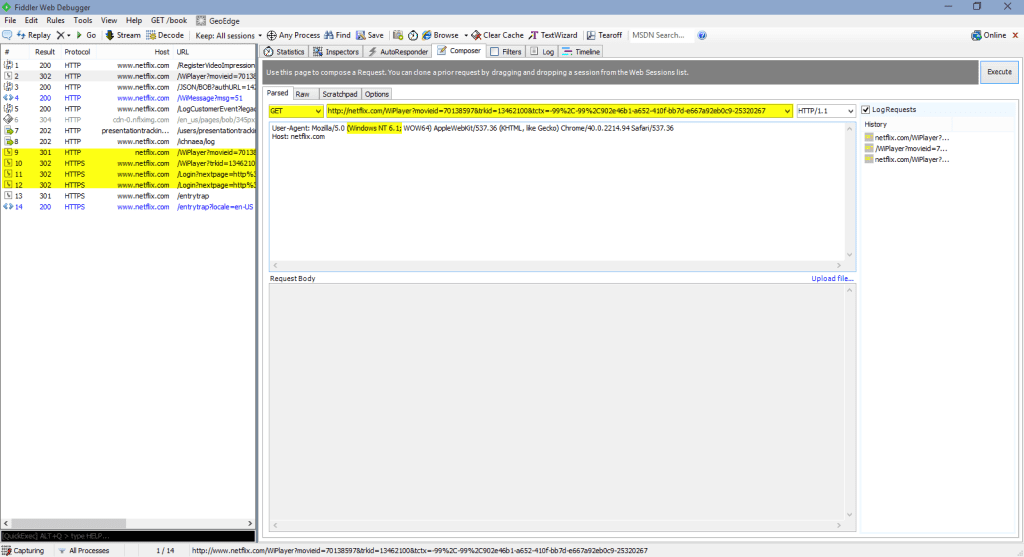Click the timer clock toolbar icon
The height and width of the screenshot is (557, 1024).
pos(413,35)
